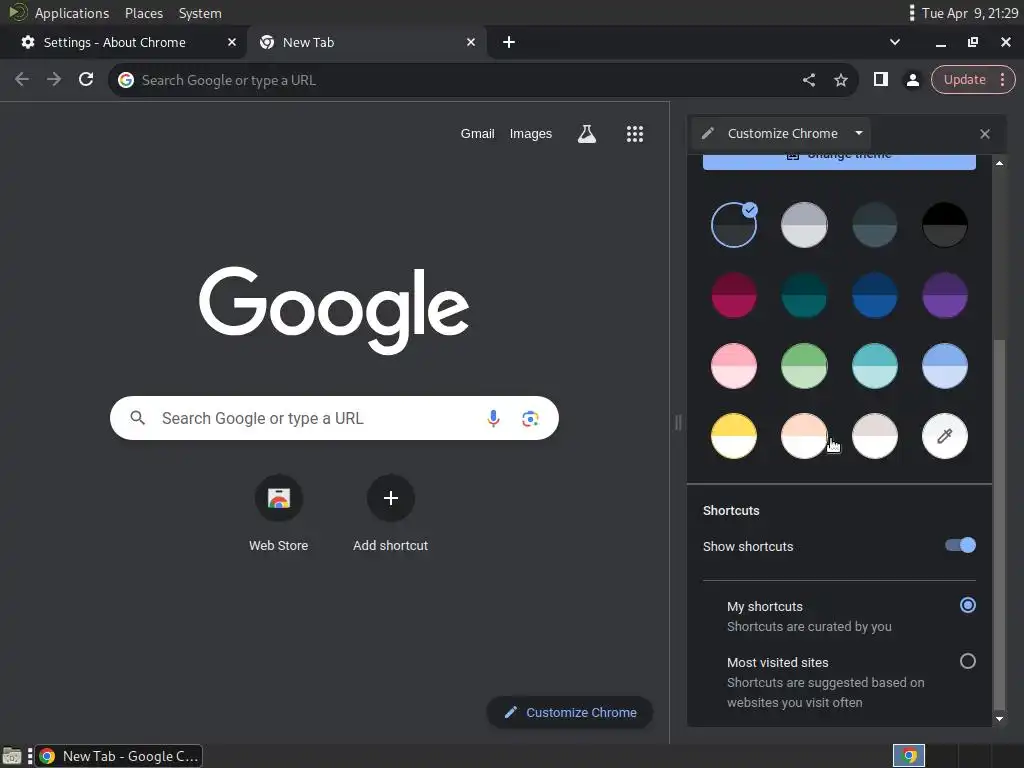Open the Search Labs flask icon
Image resolution: width=1024 pixels, height=768 pixels.
pyautogui.click(x=586, y=134)
